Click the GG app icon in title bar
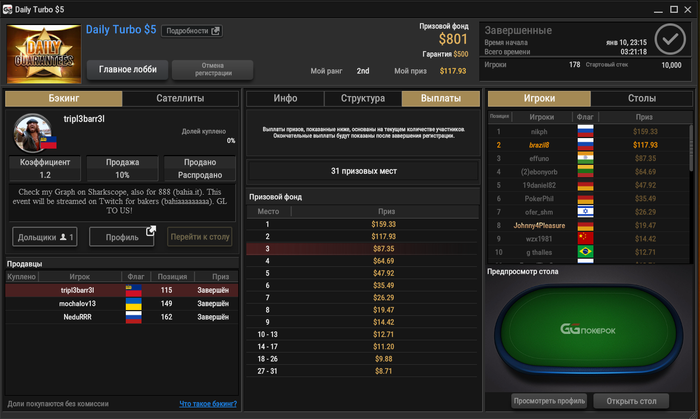700x419 pixels. 7,9
